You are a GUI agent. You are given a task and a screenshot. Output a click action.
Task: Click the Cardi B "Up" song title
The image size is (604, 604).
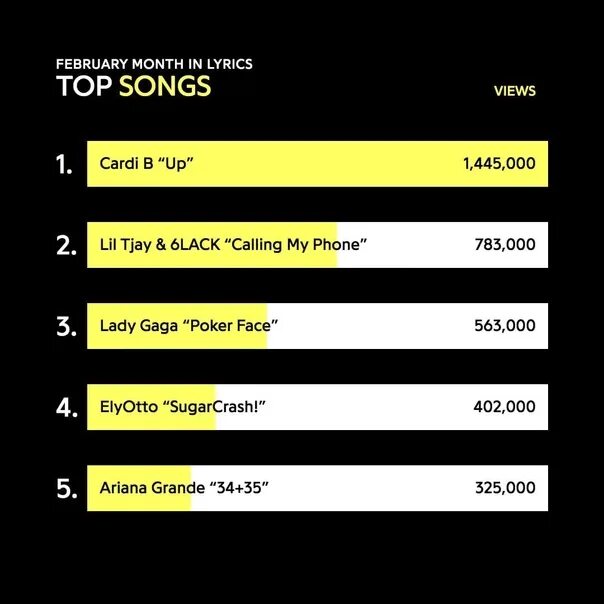[146, 163]
